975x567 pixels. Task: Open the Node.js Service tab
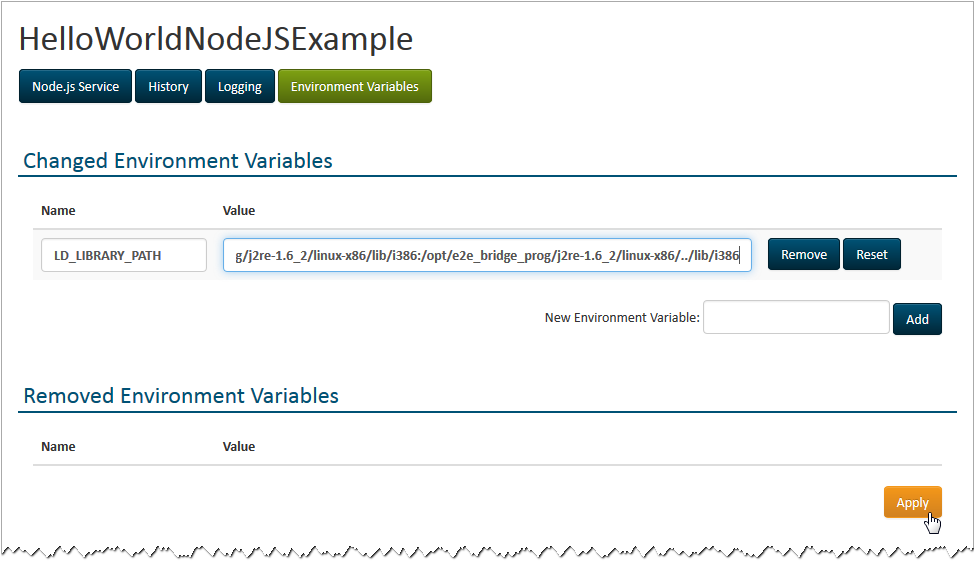75,87
